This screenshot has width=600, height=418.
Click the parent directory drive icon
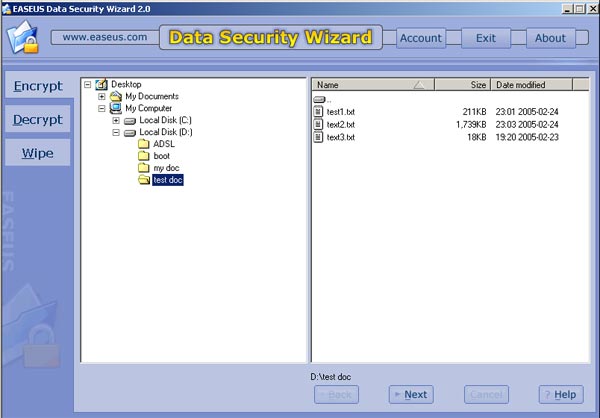pyautogui.click(x=319, y=100)
